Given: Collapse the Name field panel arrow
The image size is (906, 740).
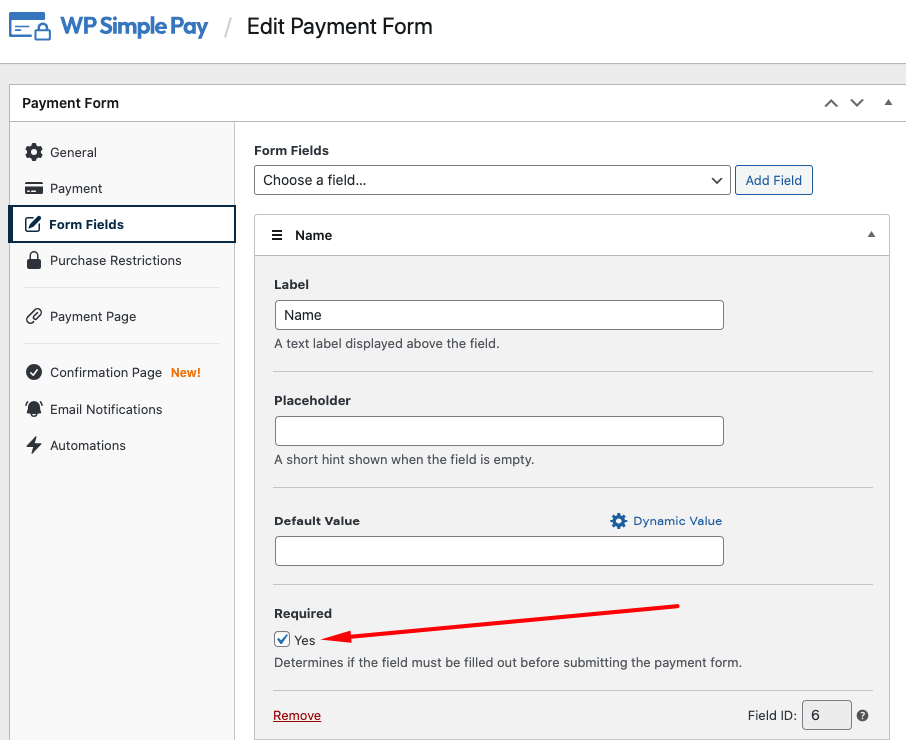Looking at the screenshot, I should [871, 235].
